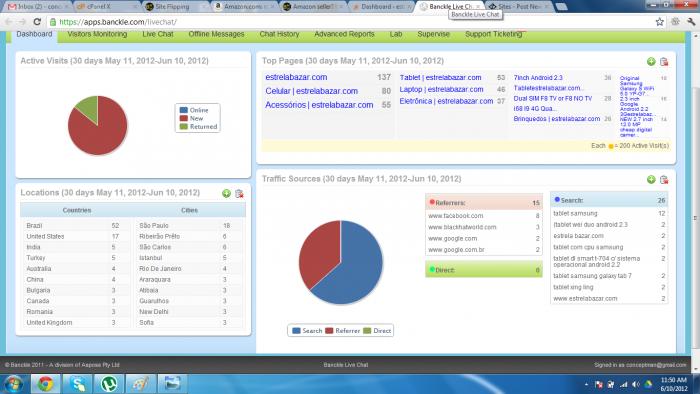Open the estrelabazar.com top page link
700x394 pixels.
[x=296, y=77]
